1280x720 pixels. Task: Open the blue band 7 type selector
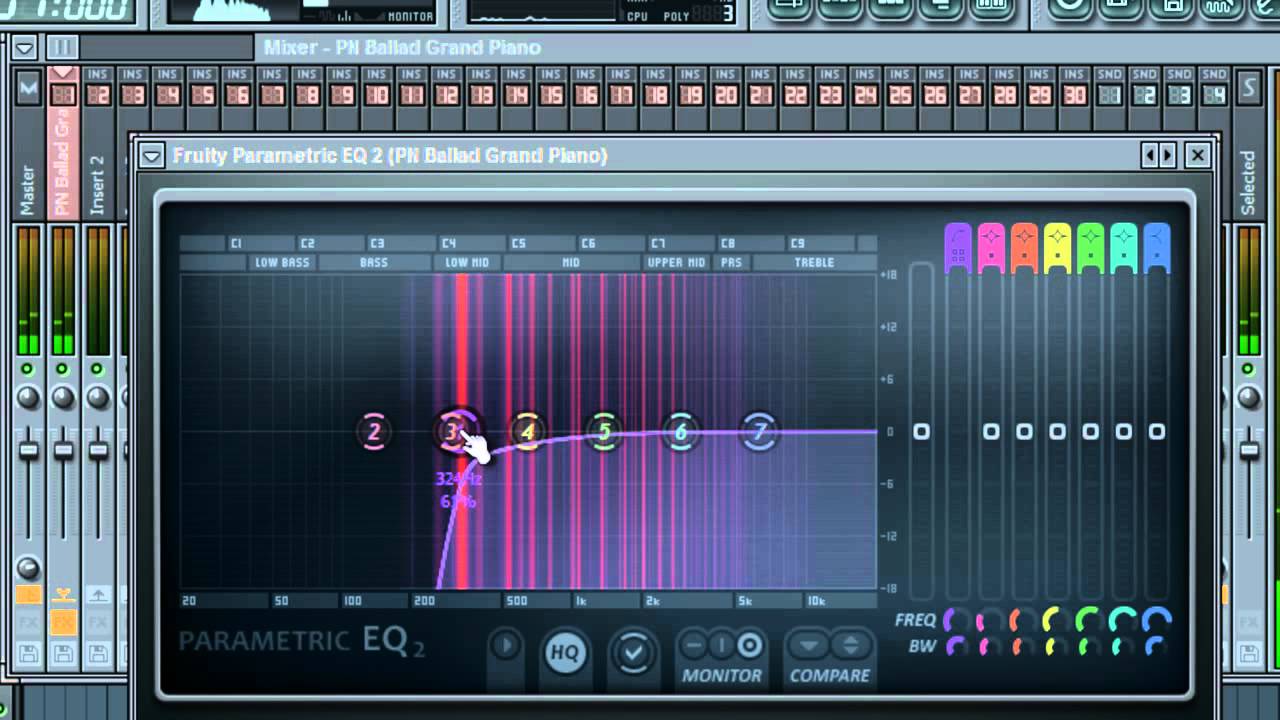(1157, 248)
